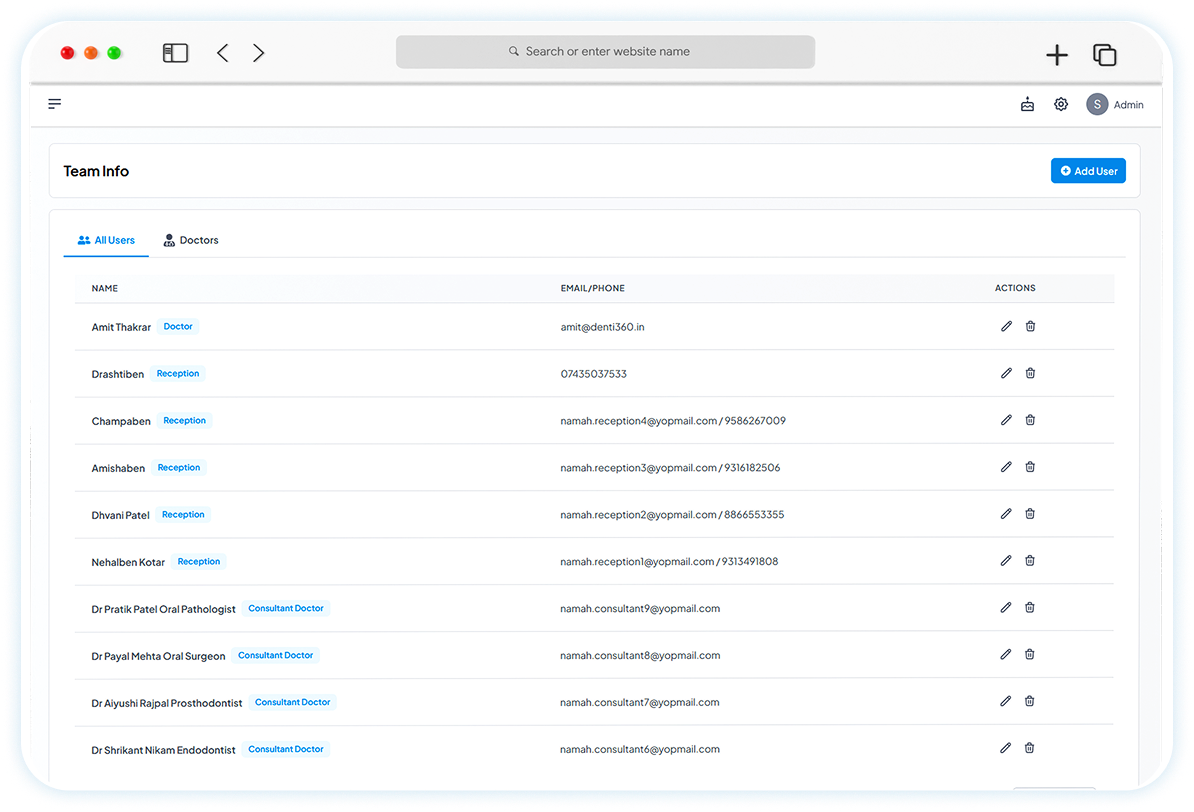Focus the browser address search field
1194x812 pixels.
[605, 52]
